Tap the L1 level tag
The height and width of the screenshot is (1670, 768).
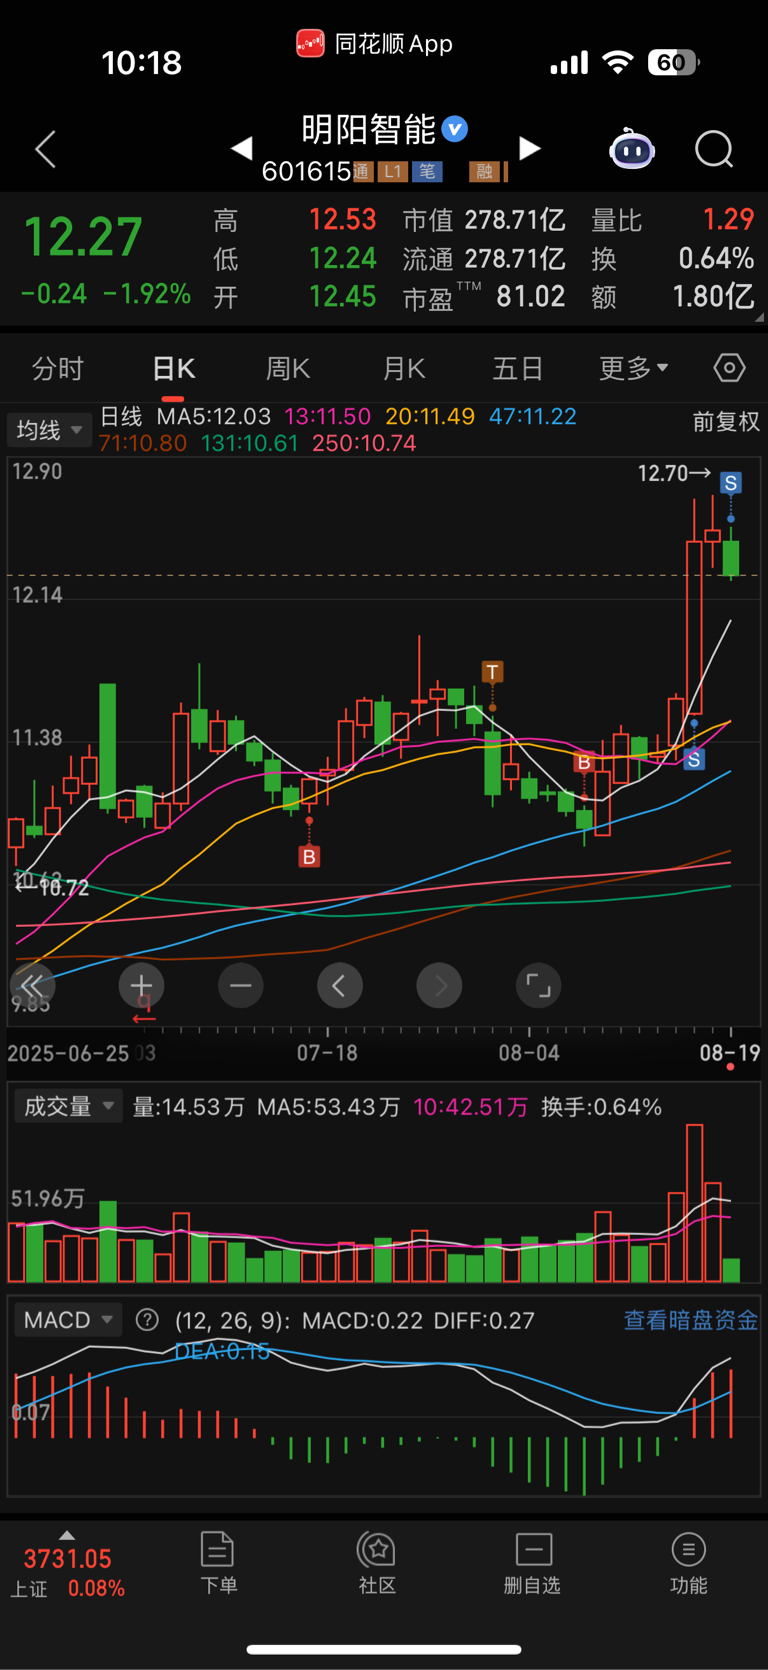393,172
